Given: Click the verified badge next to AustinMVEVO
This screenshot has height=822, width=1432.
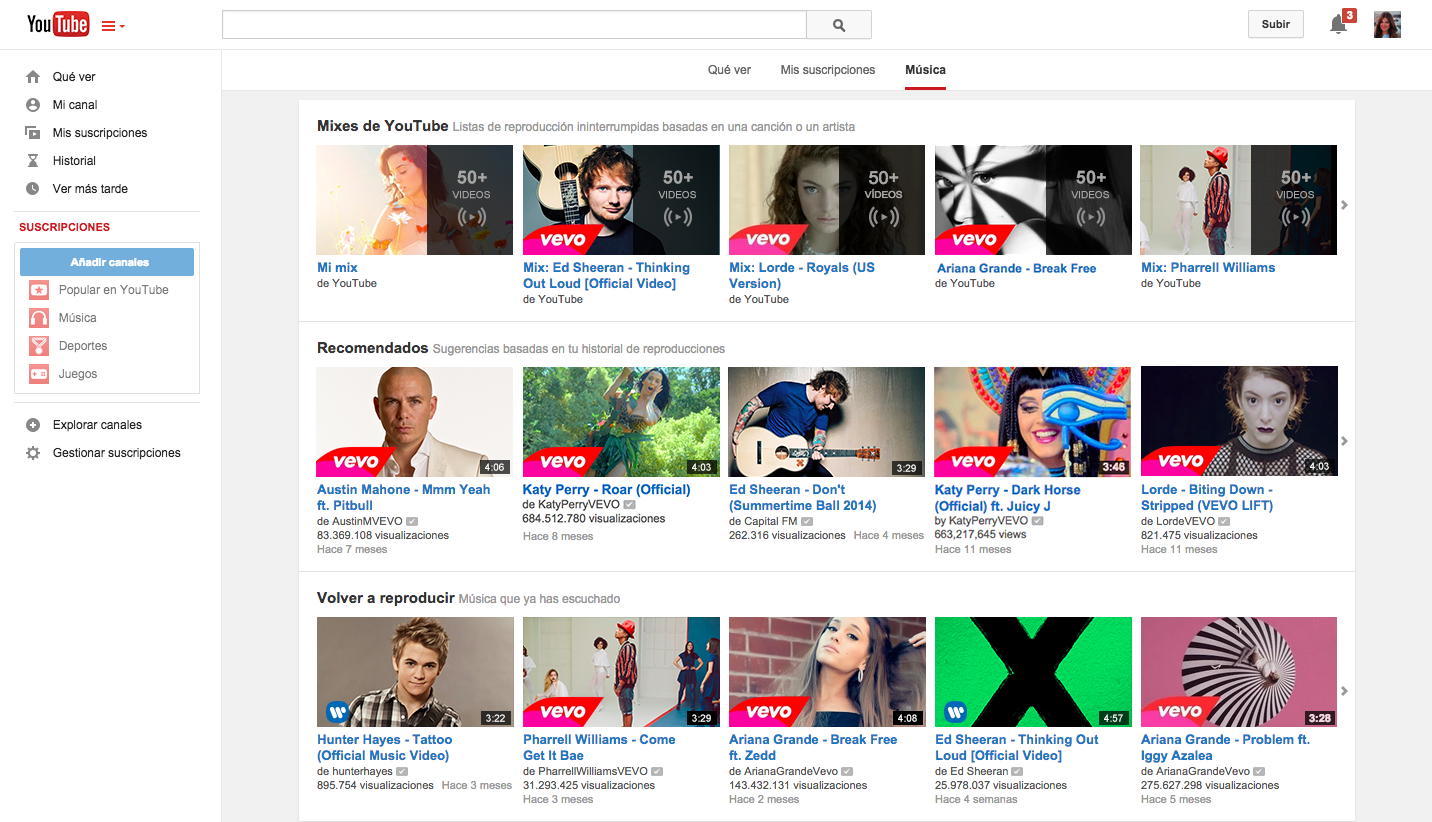Looking at the screenshot, I should [x=412, y=522].
